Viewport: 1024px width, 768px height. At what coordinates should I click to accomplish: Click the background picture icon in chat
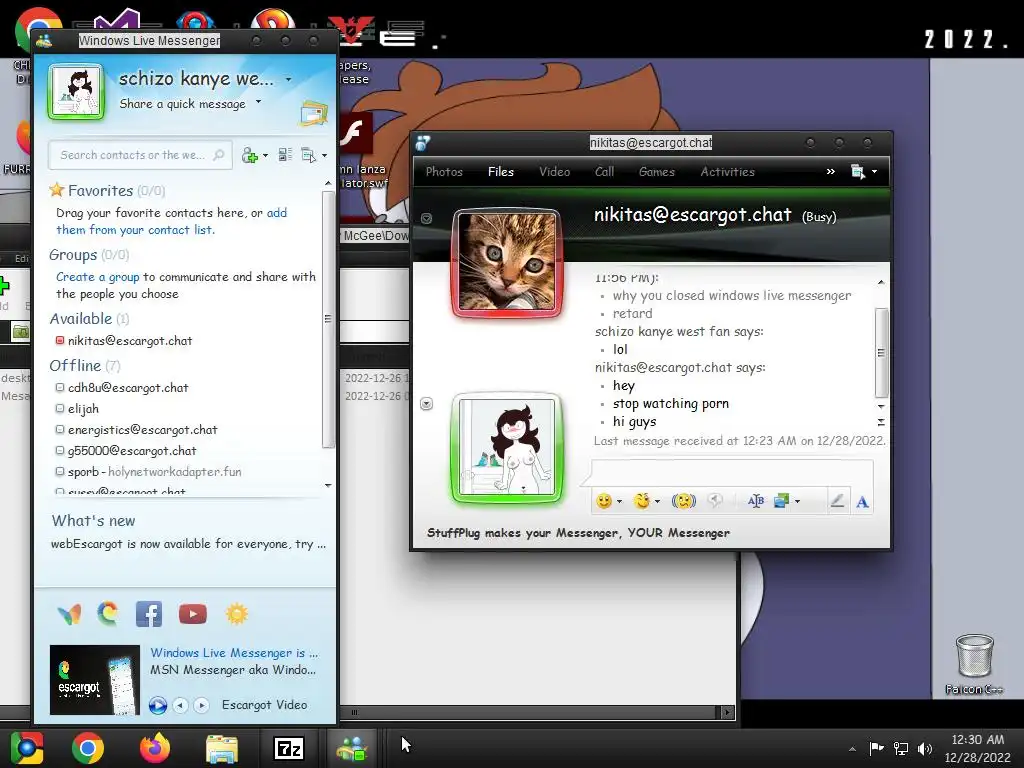pyautogui.click(x=781, y=501)
